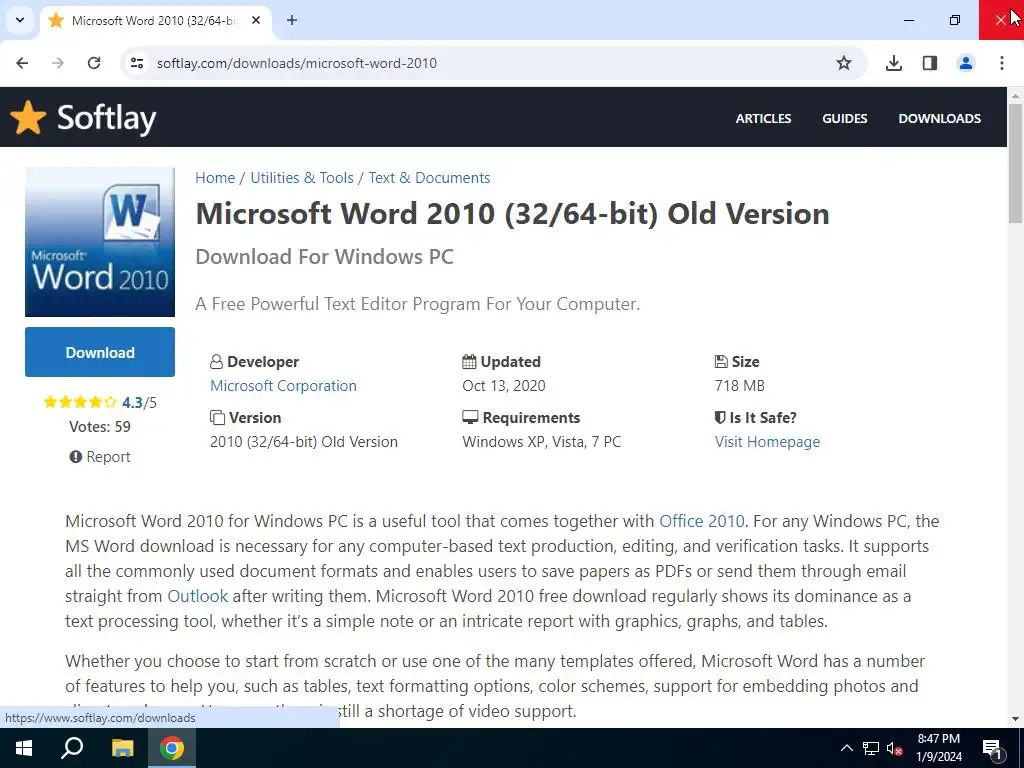Viewport: 1024px width, 768px height.
Task: Open a new tab with plus button
Action: [292, 20]
